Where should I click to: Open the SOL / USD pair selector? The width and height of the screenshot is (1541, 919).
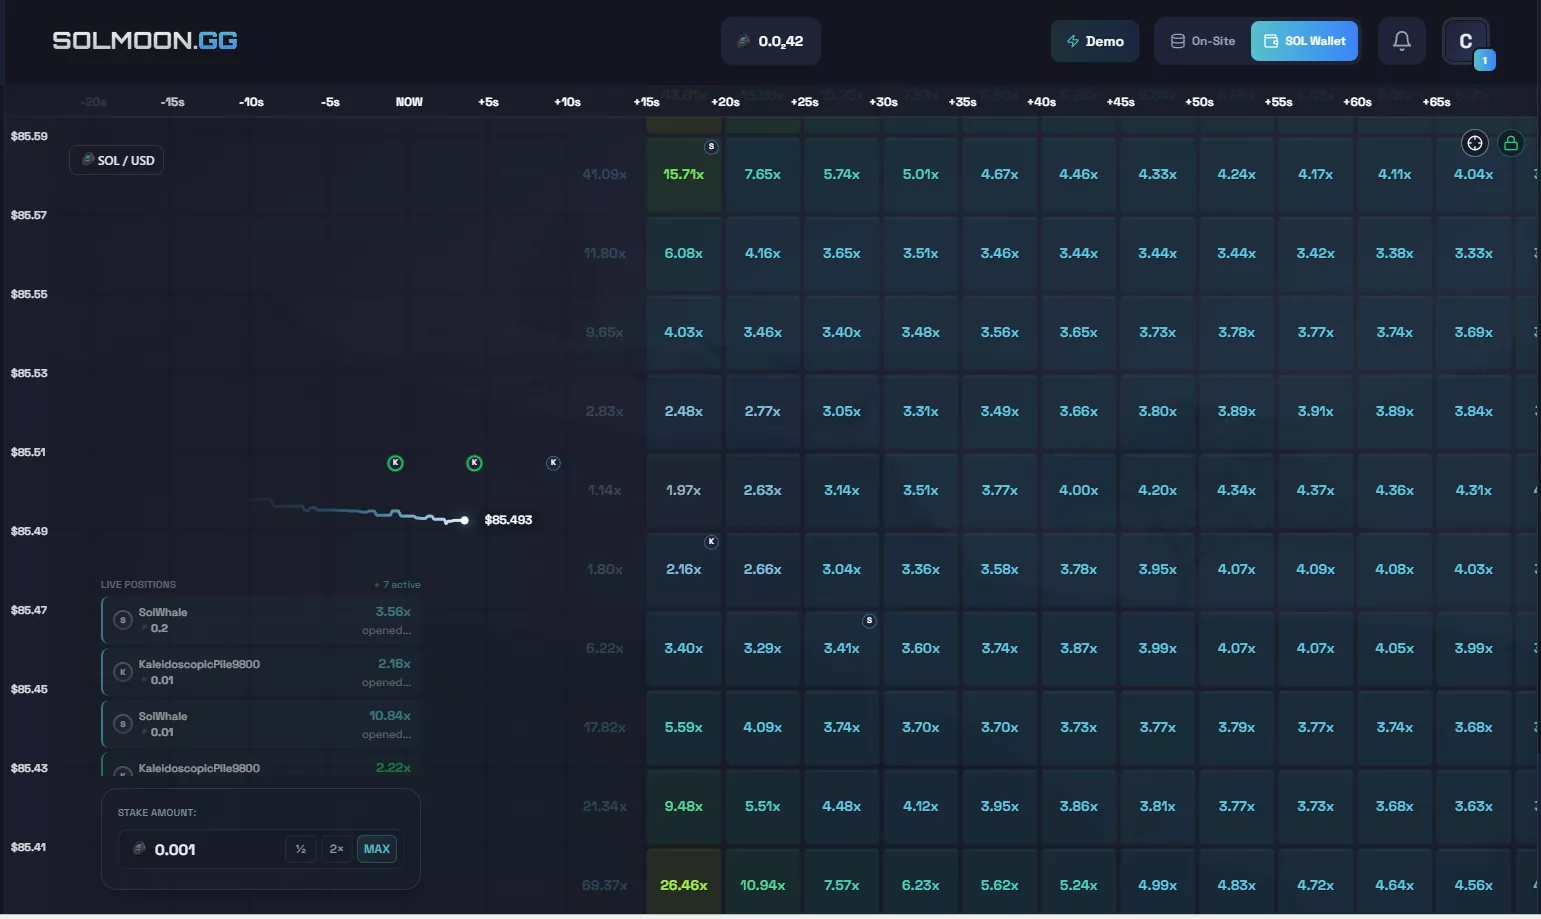coord(117,160)
